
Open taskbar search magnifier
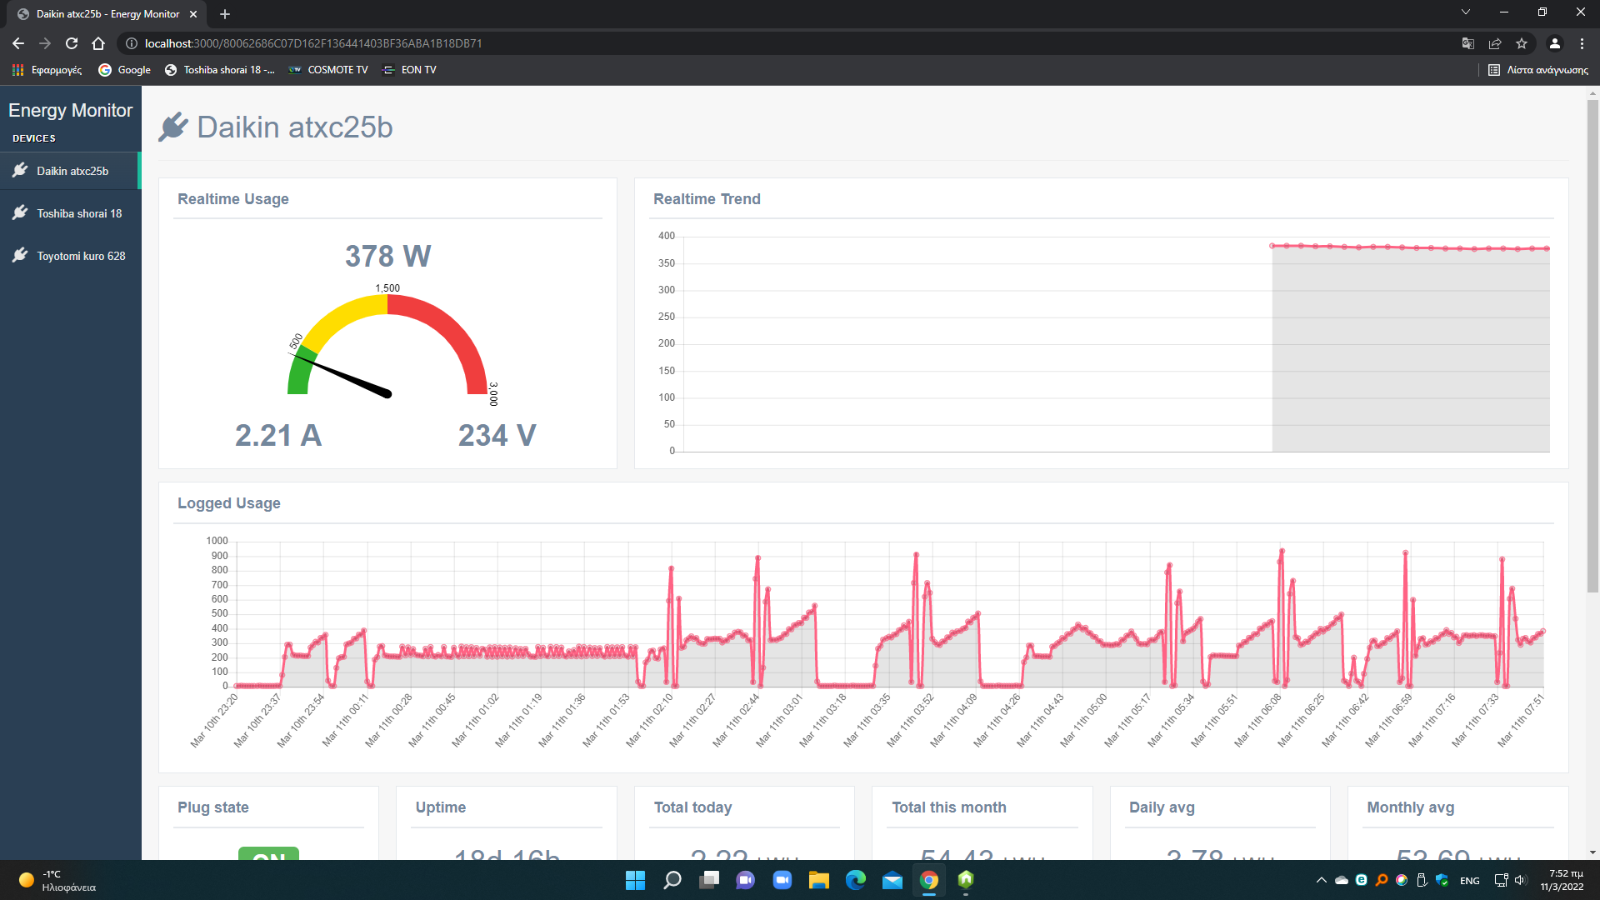tap(673, 880)
